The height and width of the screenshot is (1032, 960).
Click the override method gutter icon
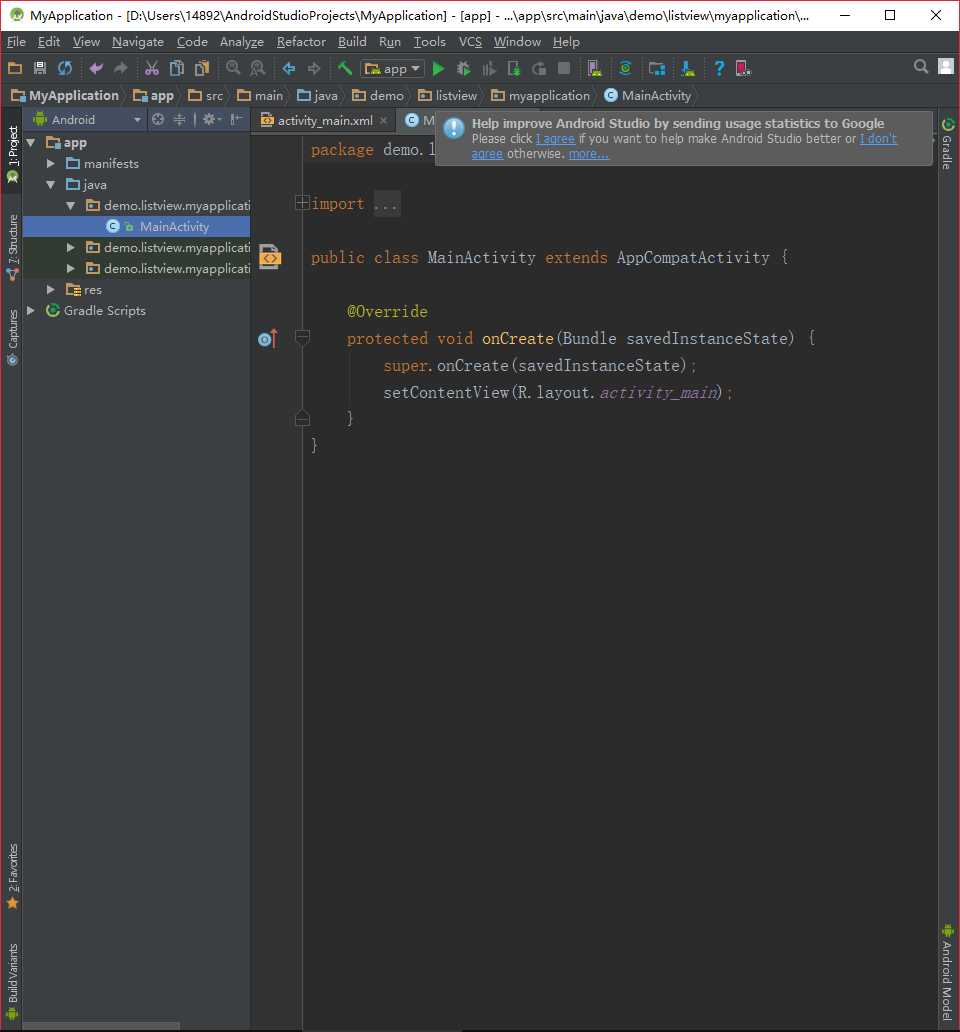coord(268,338)
